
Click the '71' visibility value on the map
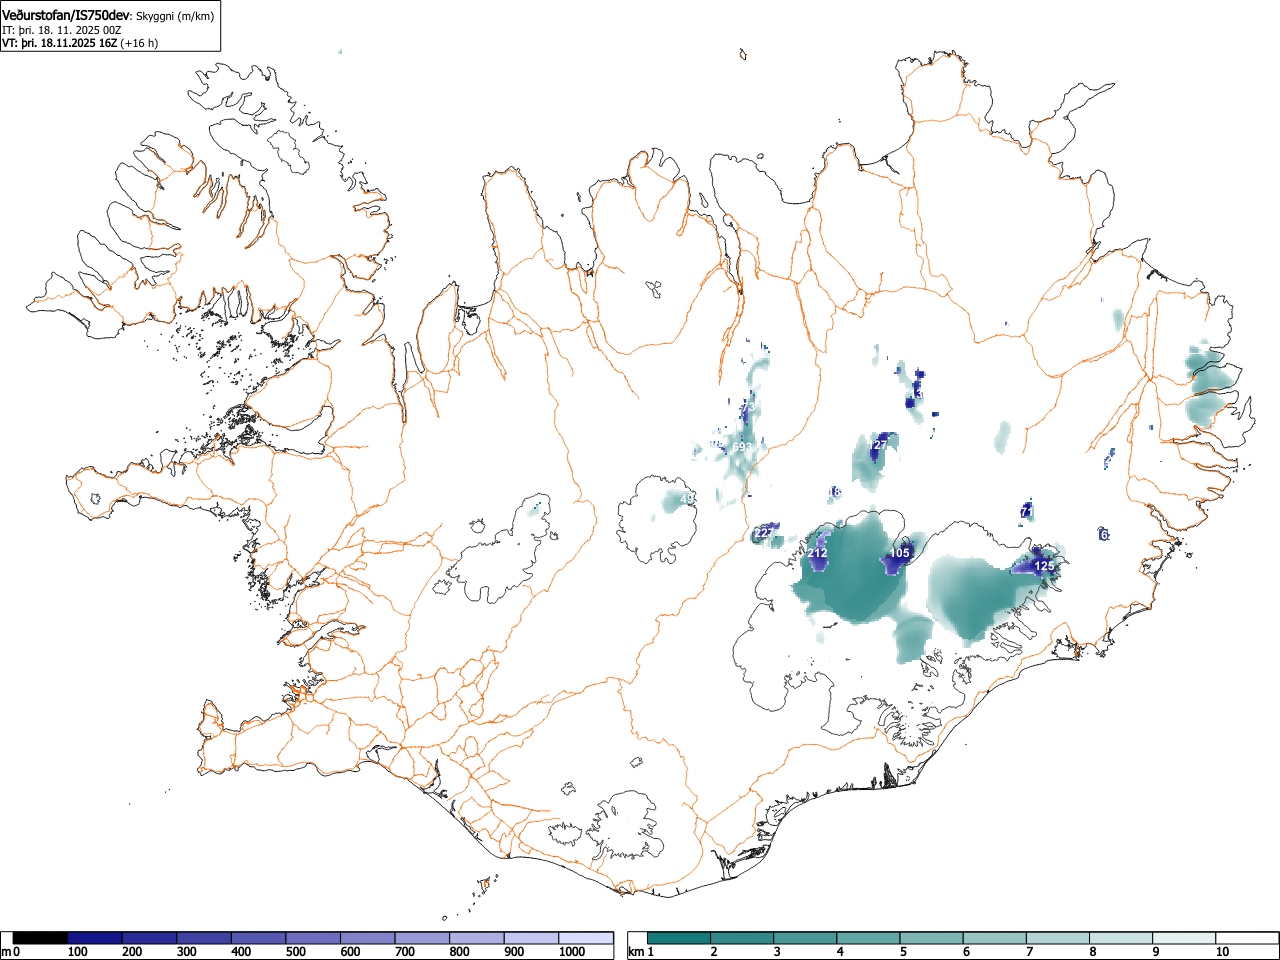coord(1026,511)
